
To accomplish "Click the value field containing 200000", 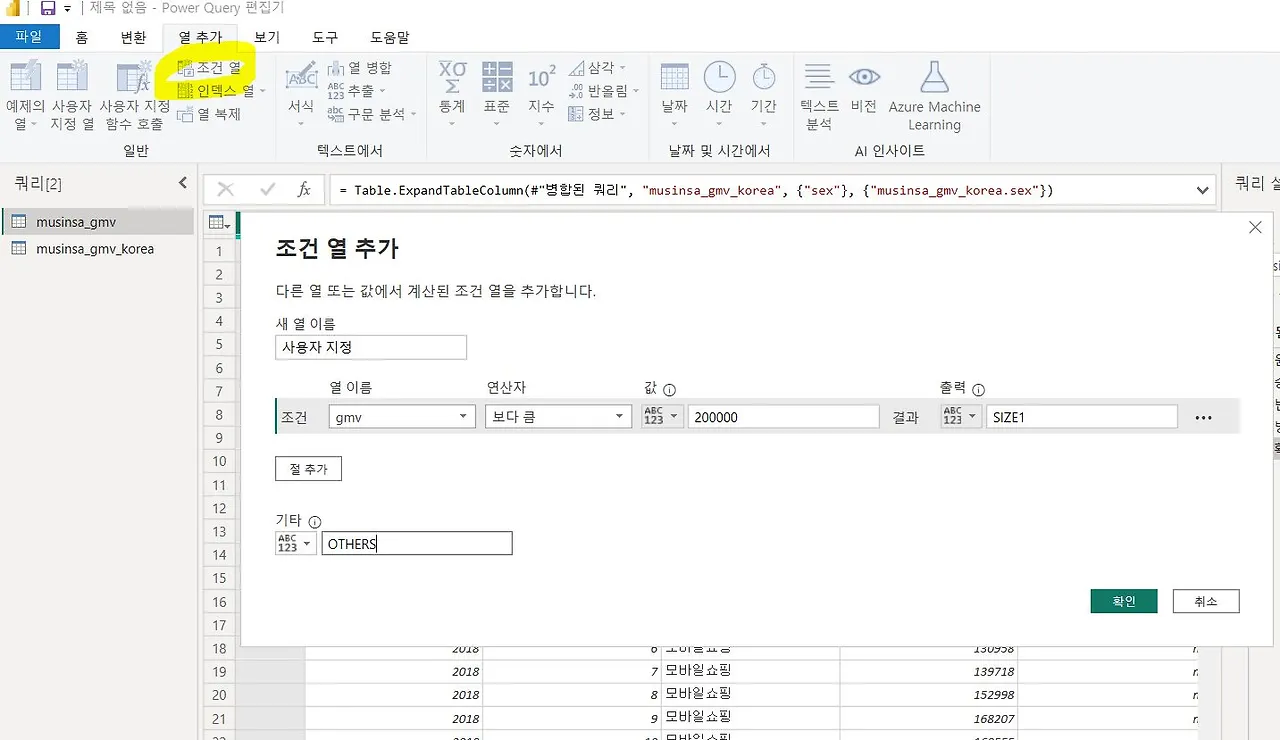I will pyautogui.click(x=783, y=417).
